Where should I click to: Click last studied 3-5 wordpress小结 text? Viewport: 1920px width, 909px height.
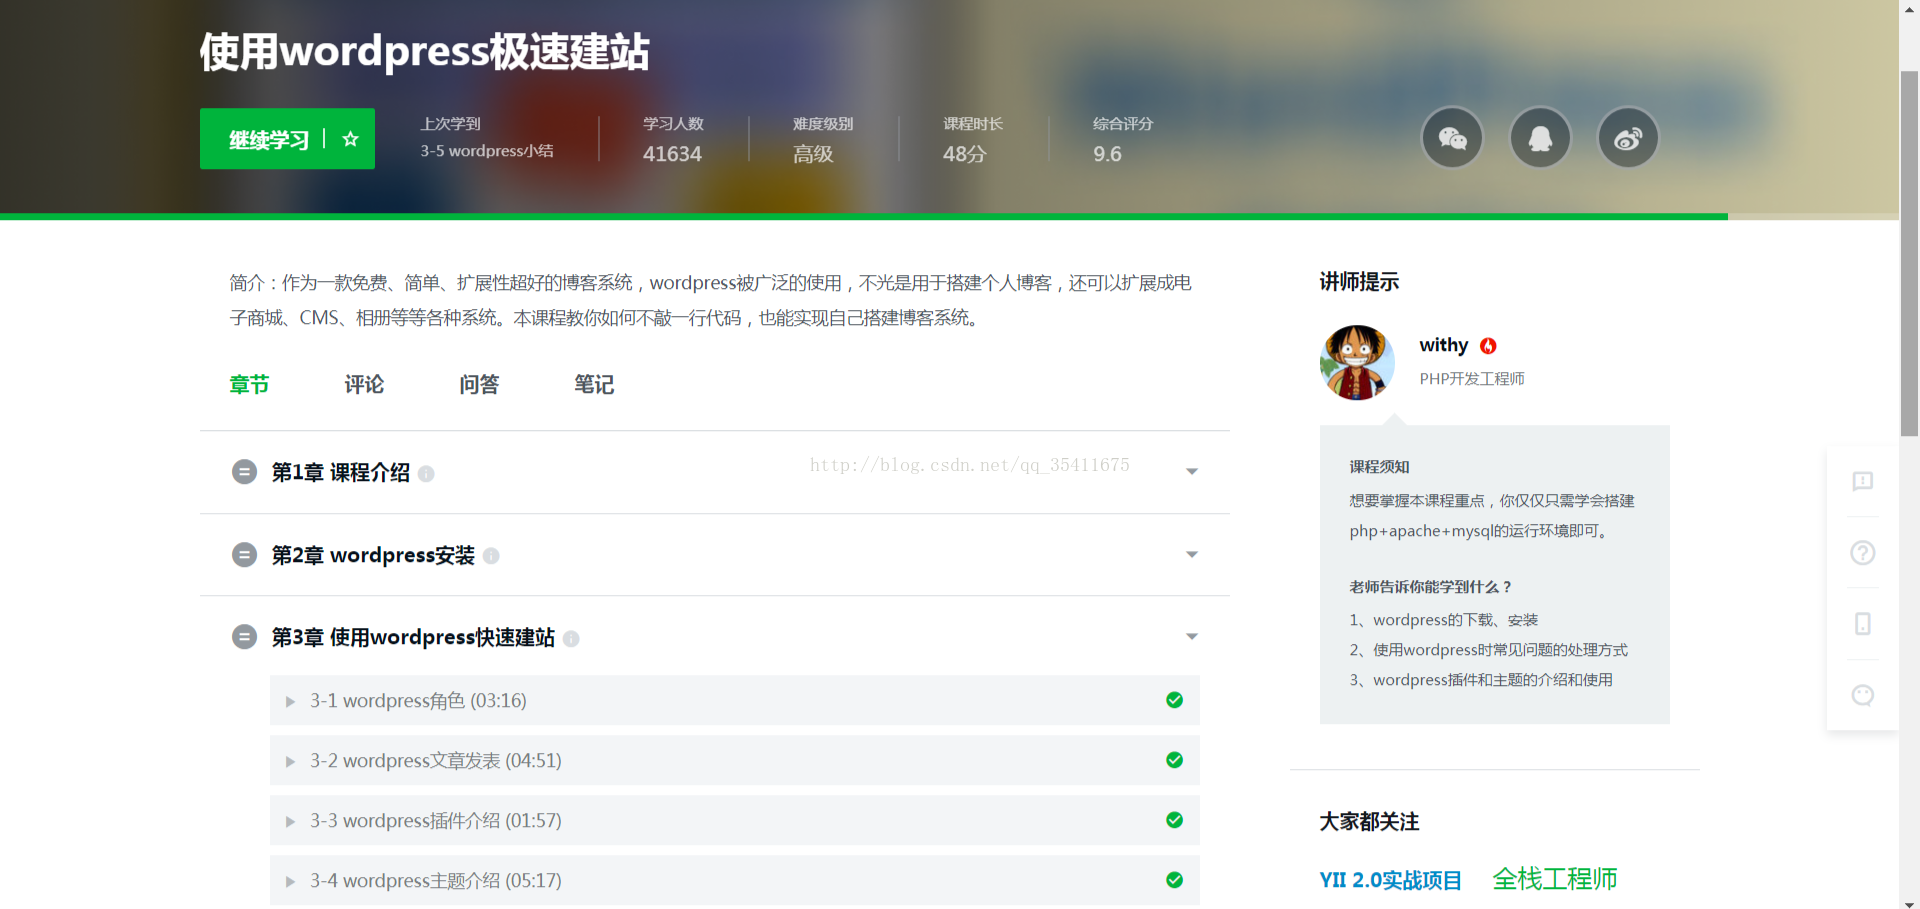click(x=486, y=151)
